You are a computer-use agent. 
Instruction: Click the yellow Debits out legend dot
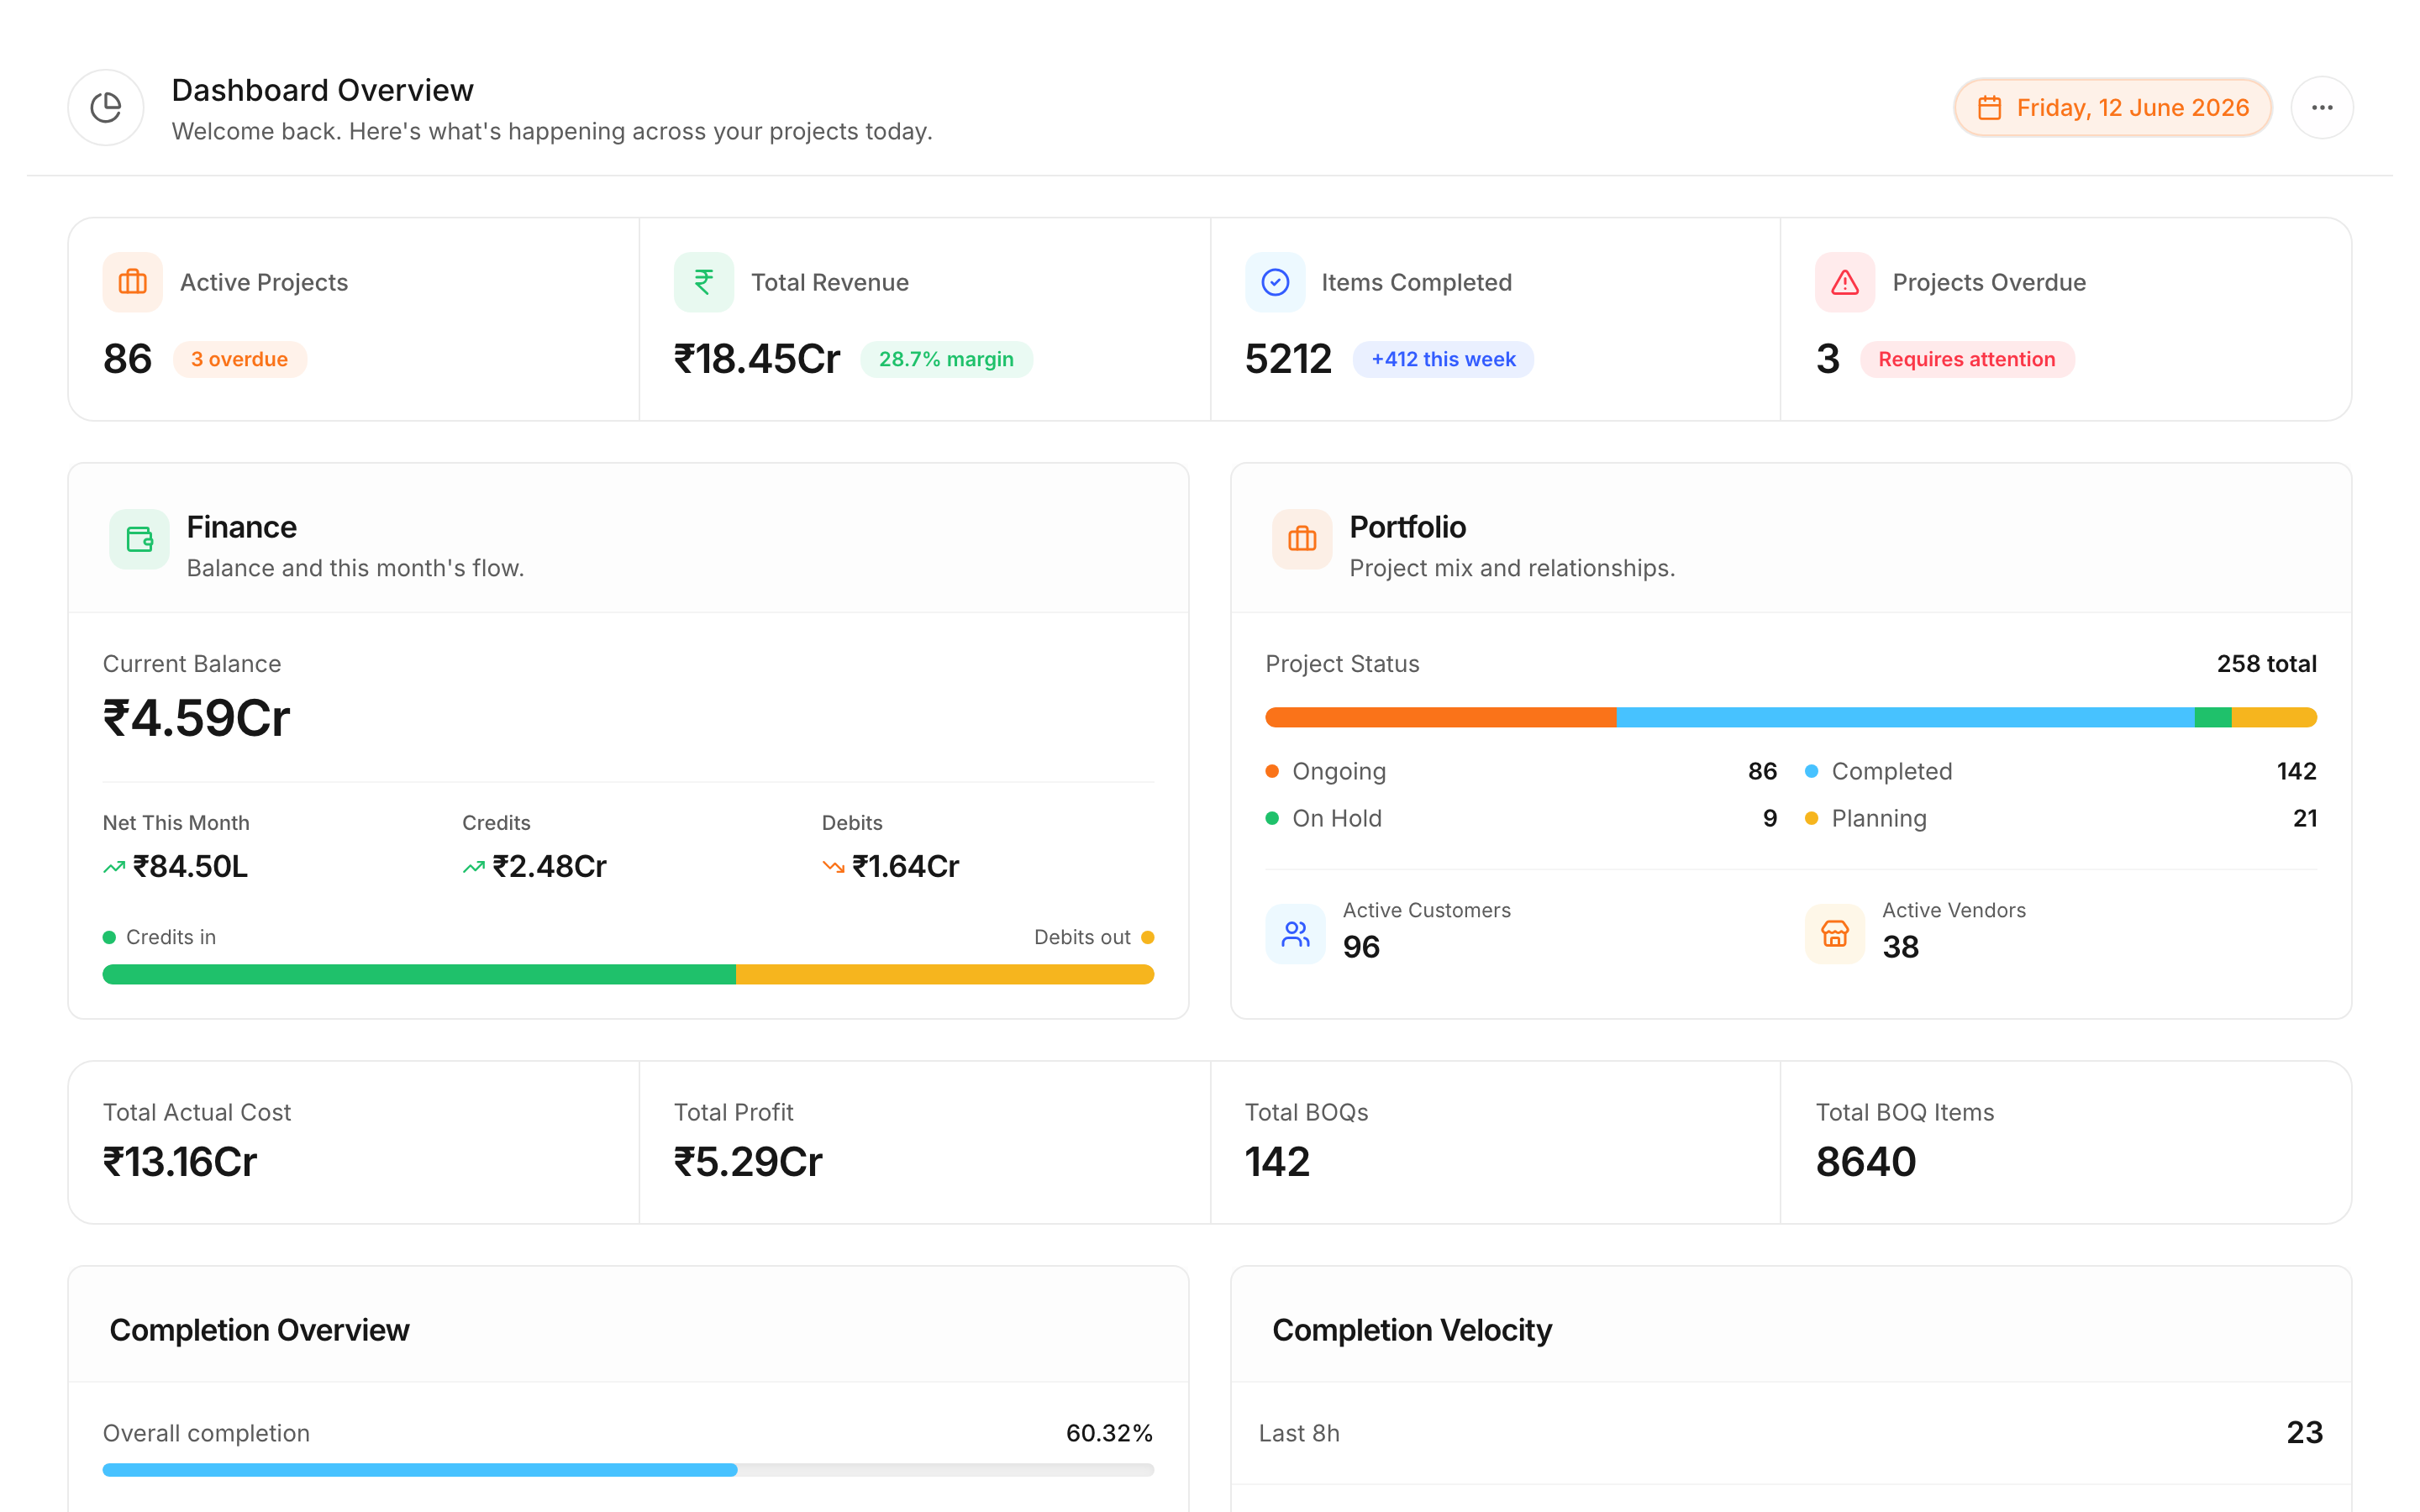point(1148,937)
